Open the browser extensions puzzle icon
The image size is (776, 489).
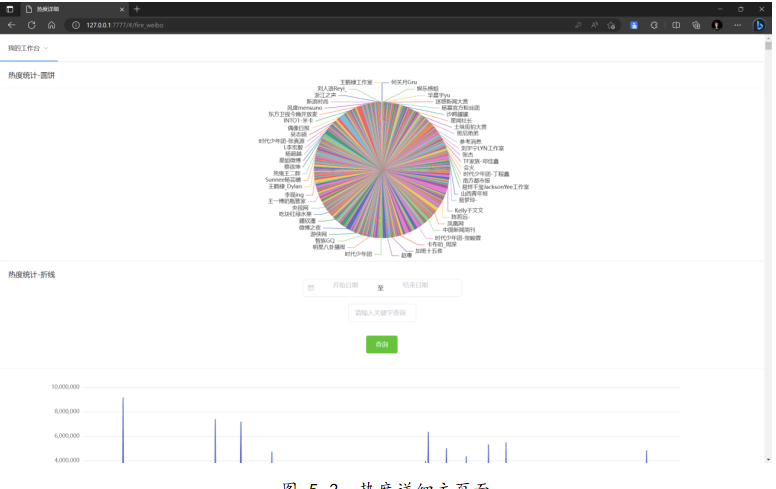coord(654,25)
